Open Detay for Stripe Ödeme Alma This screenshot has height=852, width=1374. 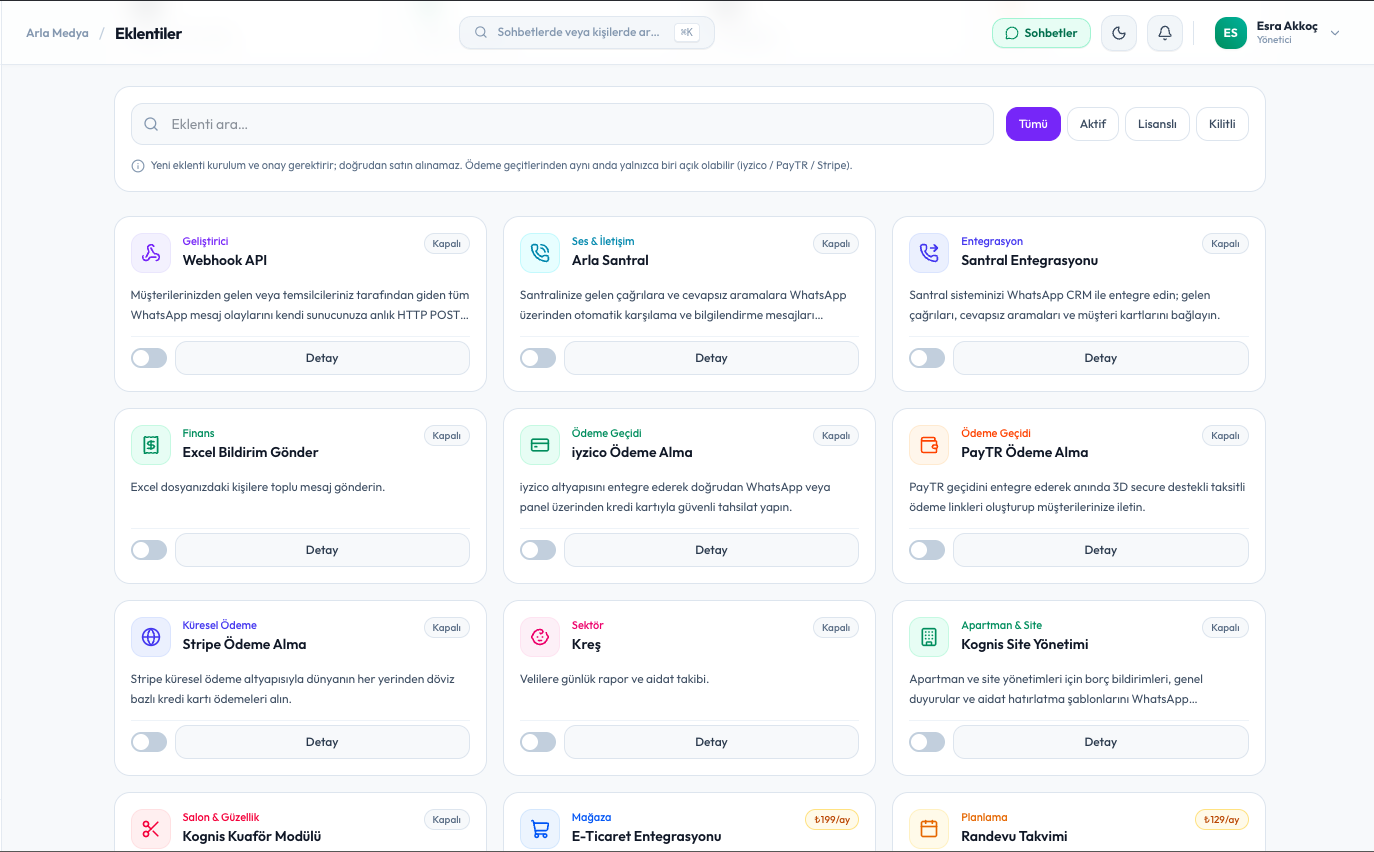click(x=322, y=742)
